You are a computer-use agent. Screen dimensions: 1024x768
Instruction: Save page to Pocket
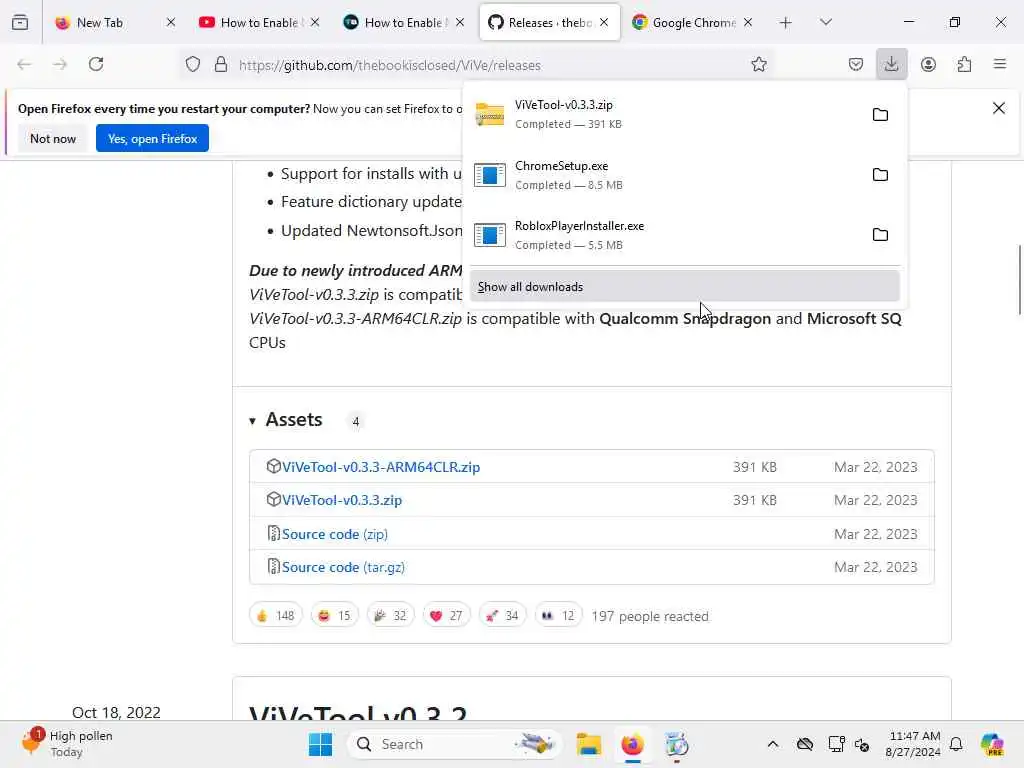click(x=856, y=64)
